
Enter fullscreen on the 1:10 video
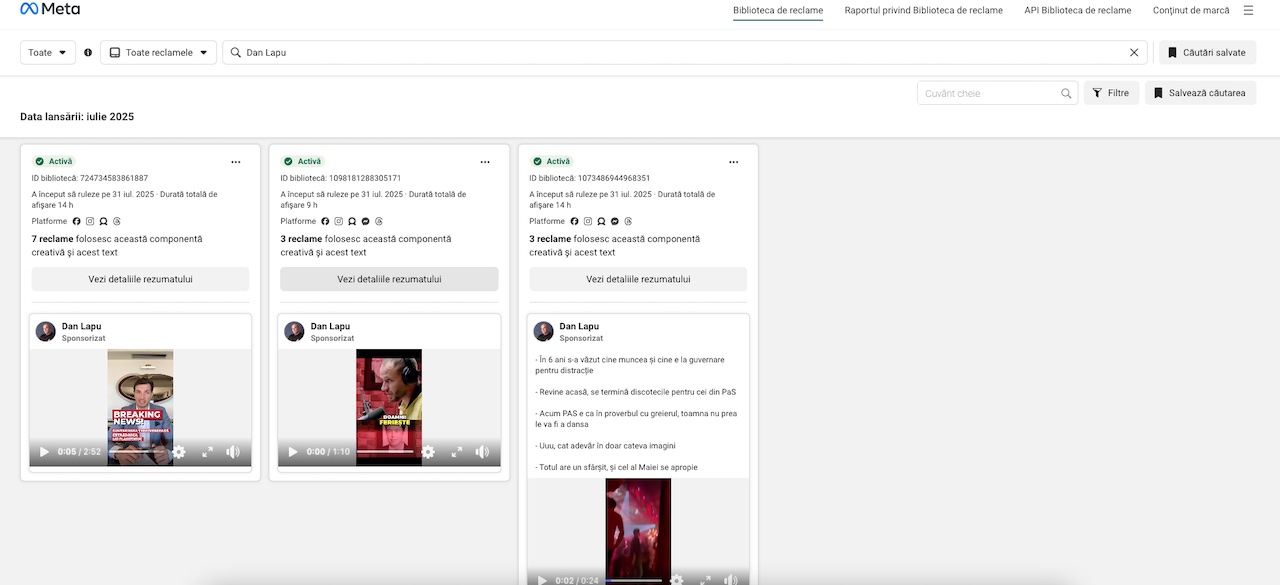tap(457, 452)
